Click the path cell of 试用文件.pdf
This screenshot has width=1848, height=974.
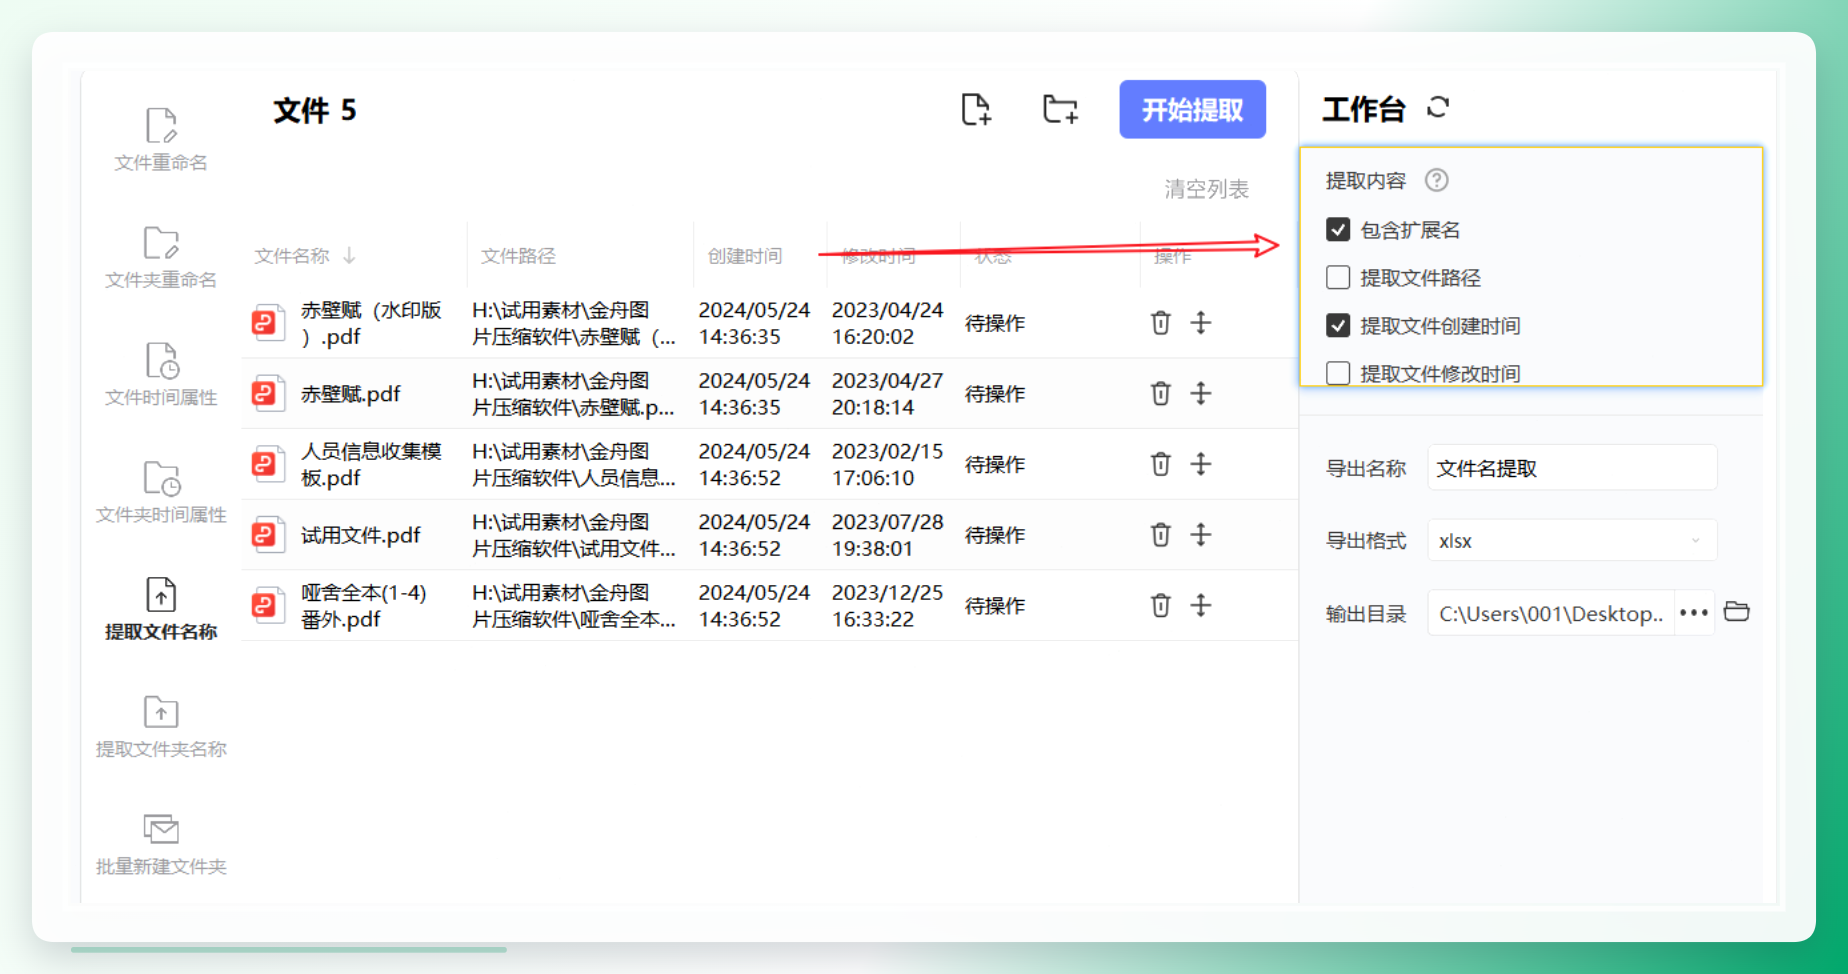(574, 535)
